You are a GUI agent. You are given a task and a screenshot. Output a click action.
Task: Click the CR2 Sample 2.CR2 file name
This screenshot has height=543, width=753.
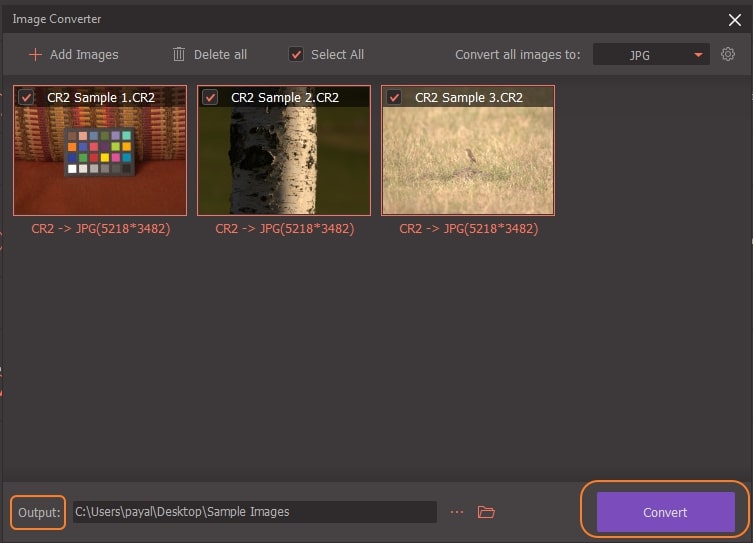pyautogui.click(x=284, y=98)
